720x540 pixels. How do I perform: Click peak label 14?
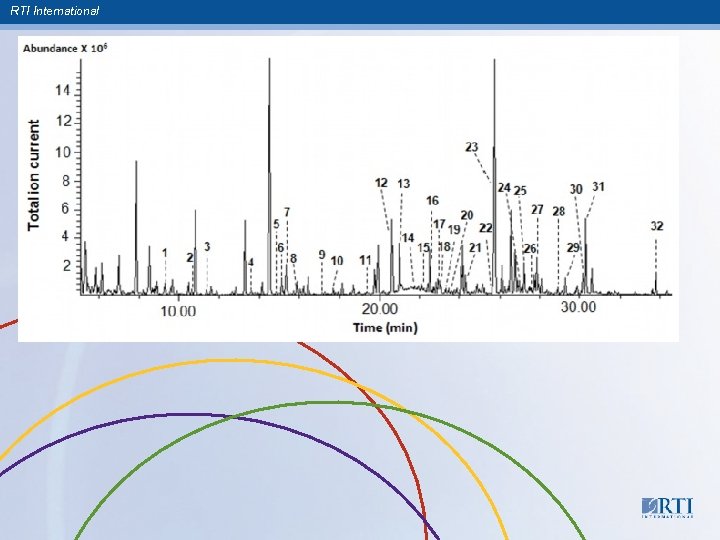(408, 238)
